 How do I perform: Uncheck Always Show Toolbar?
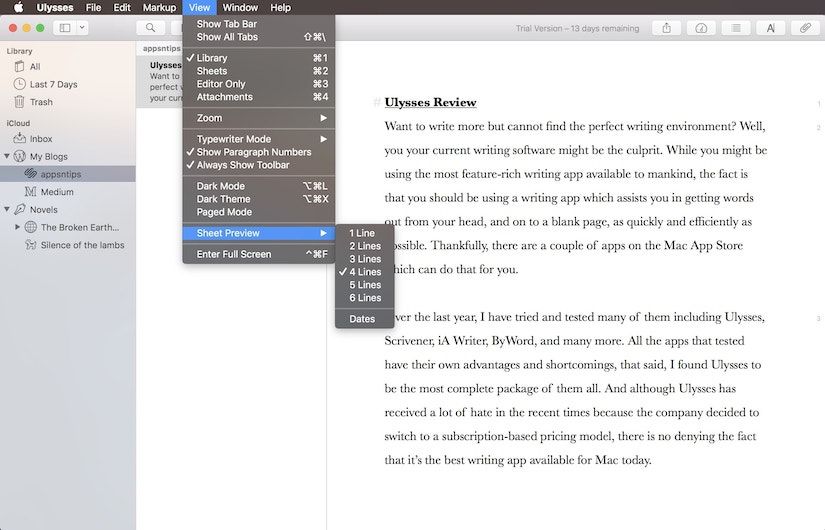tap(243, 165)
